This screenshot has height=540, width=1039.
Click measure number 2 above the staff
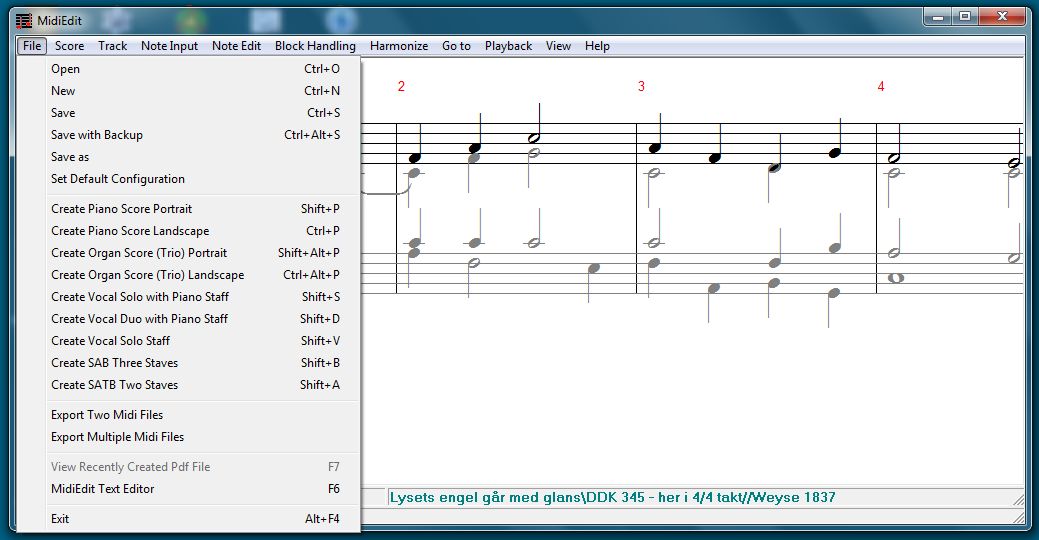tap(401, 86)
